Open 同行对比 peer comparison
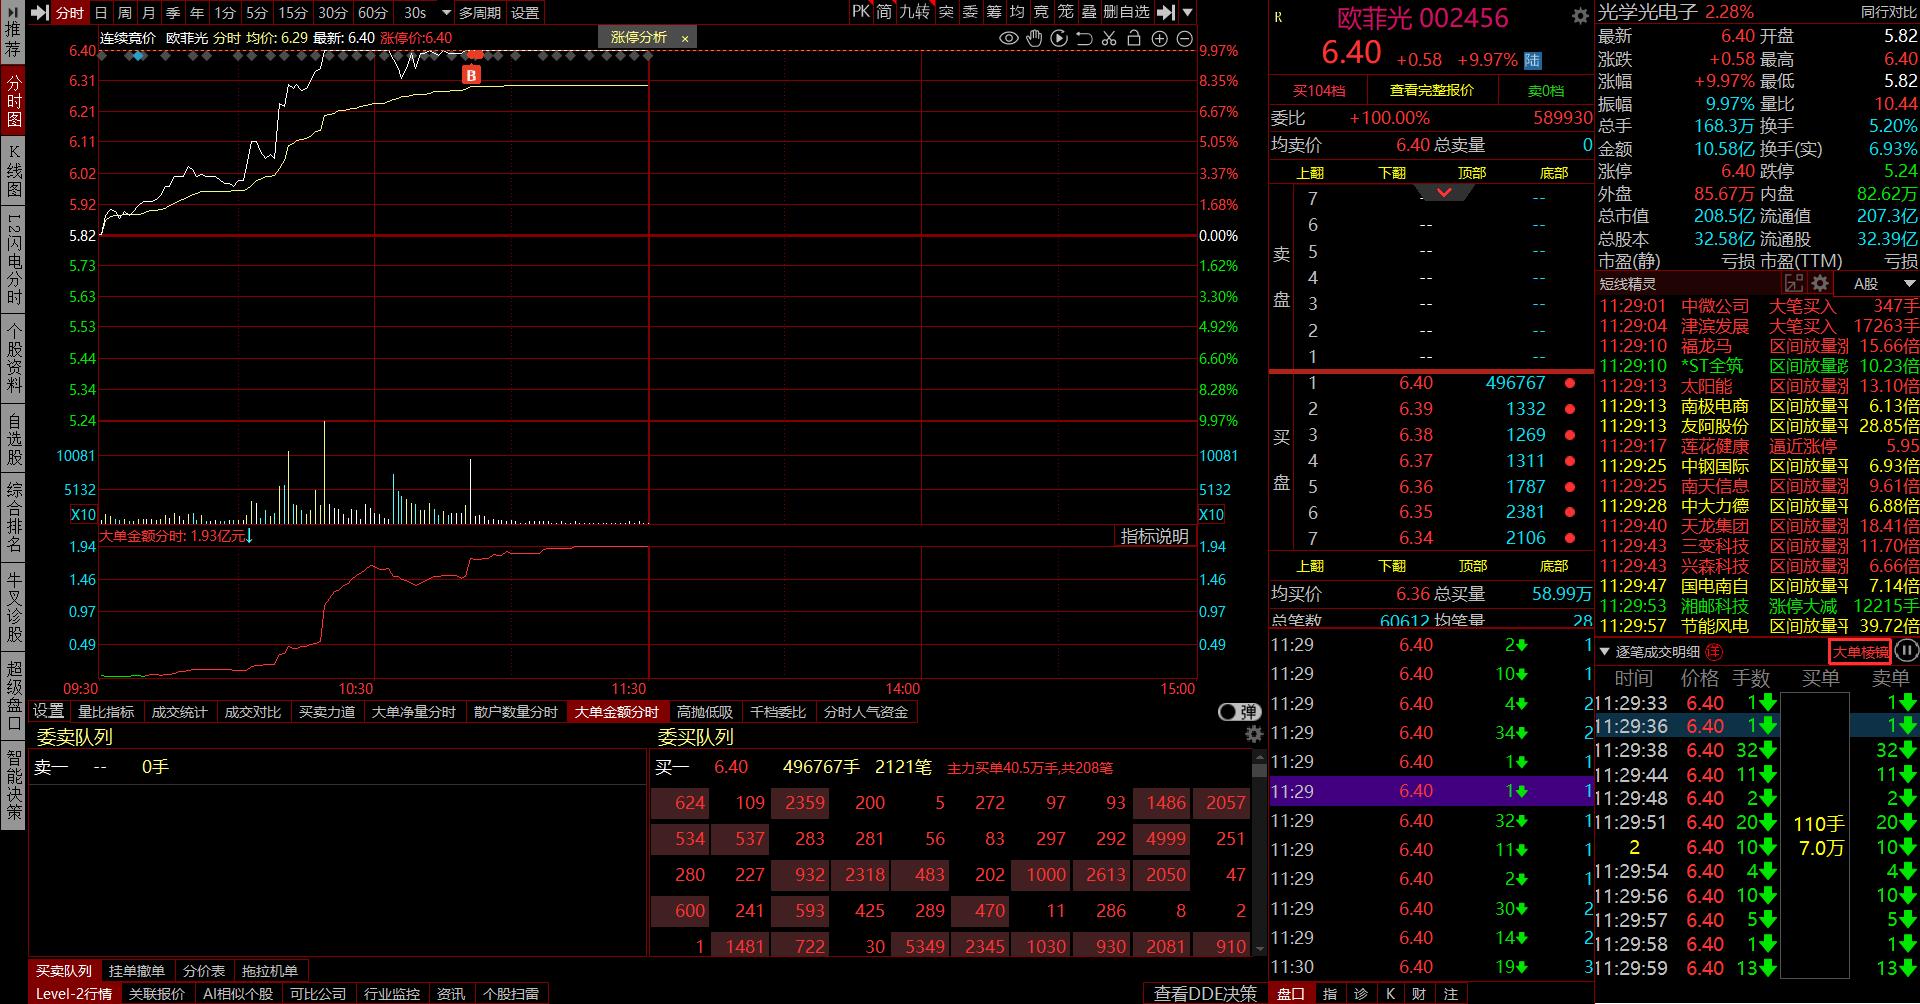Image resolution: width=1920 pixels, height=1004 pixels. tap(1889, 12)
